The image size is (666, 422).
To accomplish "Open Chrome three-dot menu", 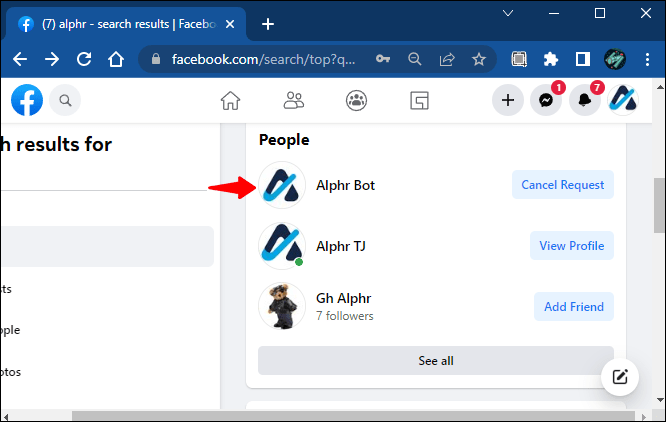I will [x=647, y=59].
